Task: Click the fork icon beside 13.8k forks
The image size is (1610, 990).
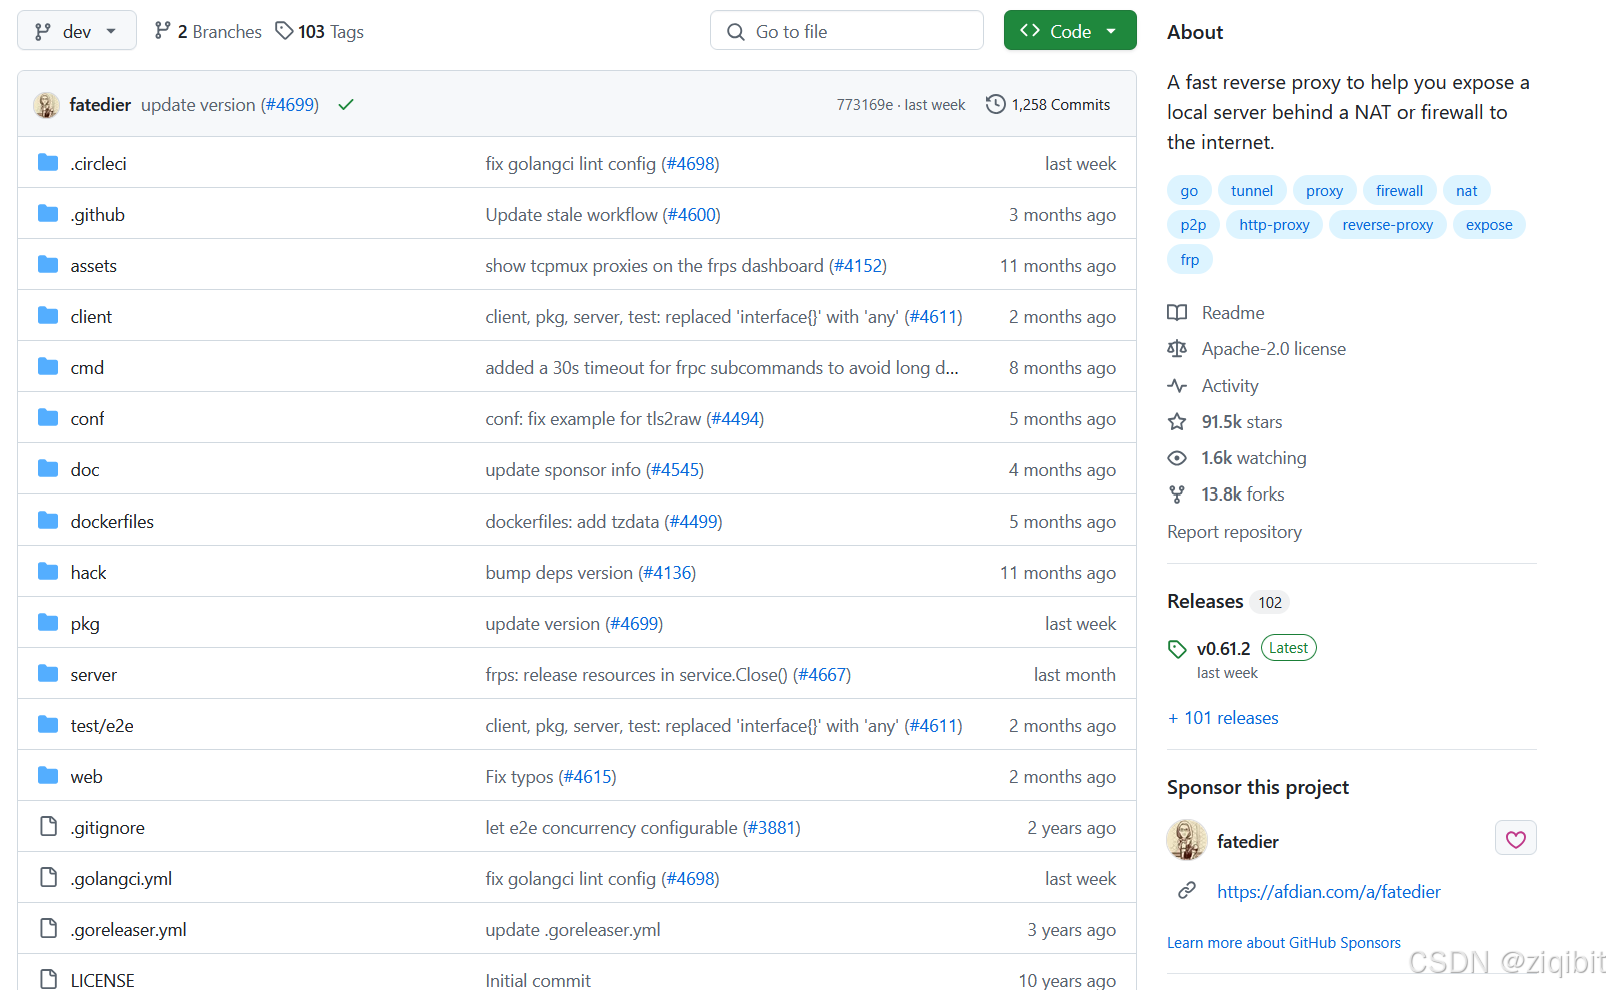Action: point(1177,494)
